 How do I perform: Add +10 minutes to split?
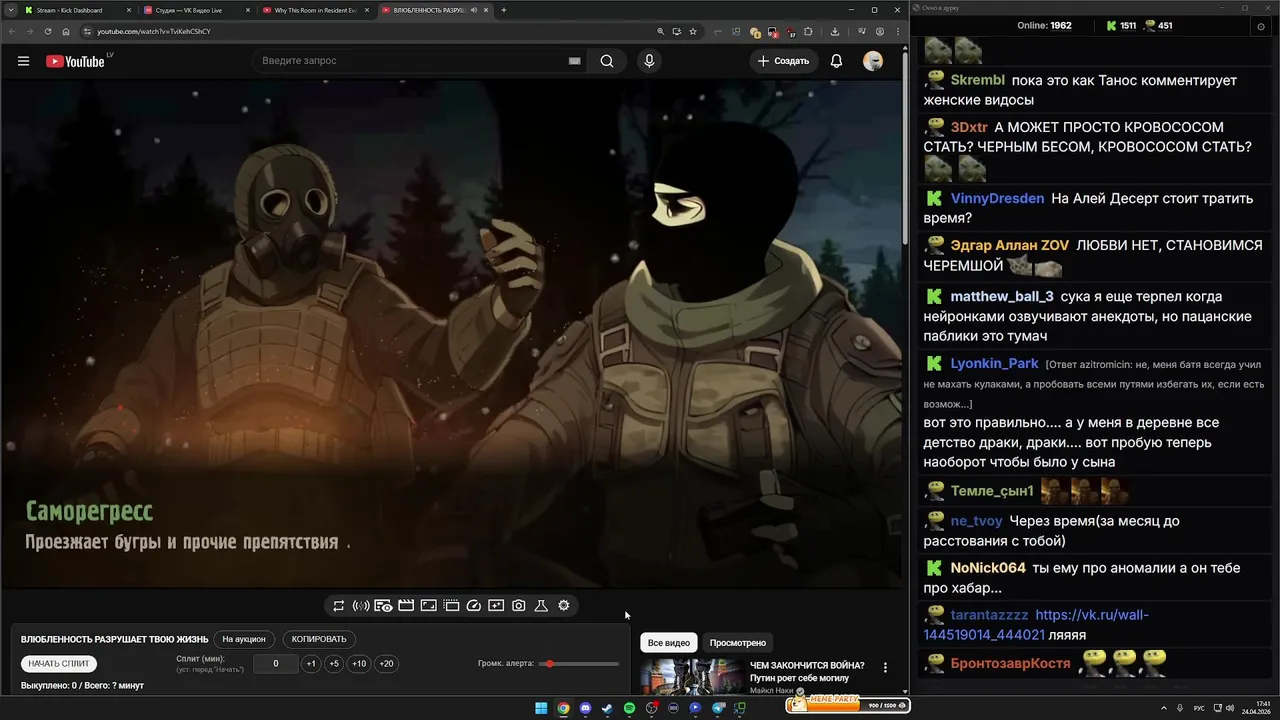359,663
